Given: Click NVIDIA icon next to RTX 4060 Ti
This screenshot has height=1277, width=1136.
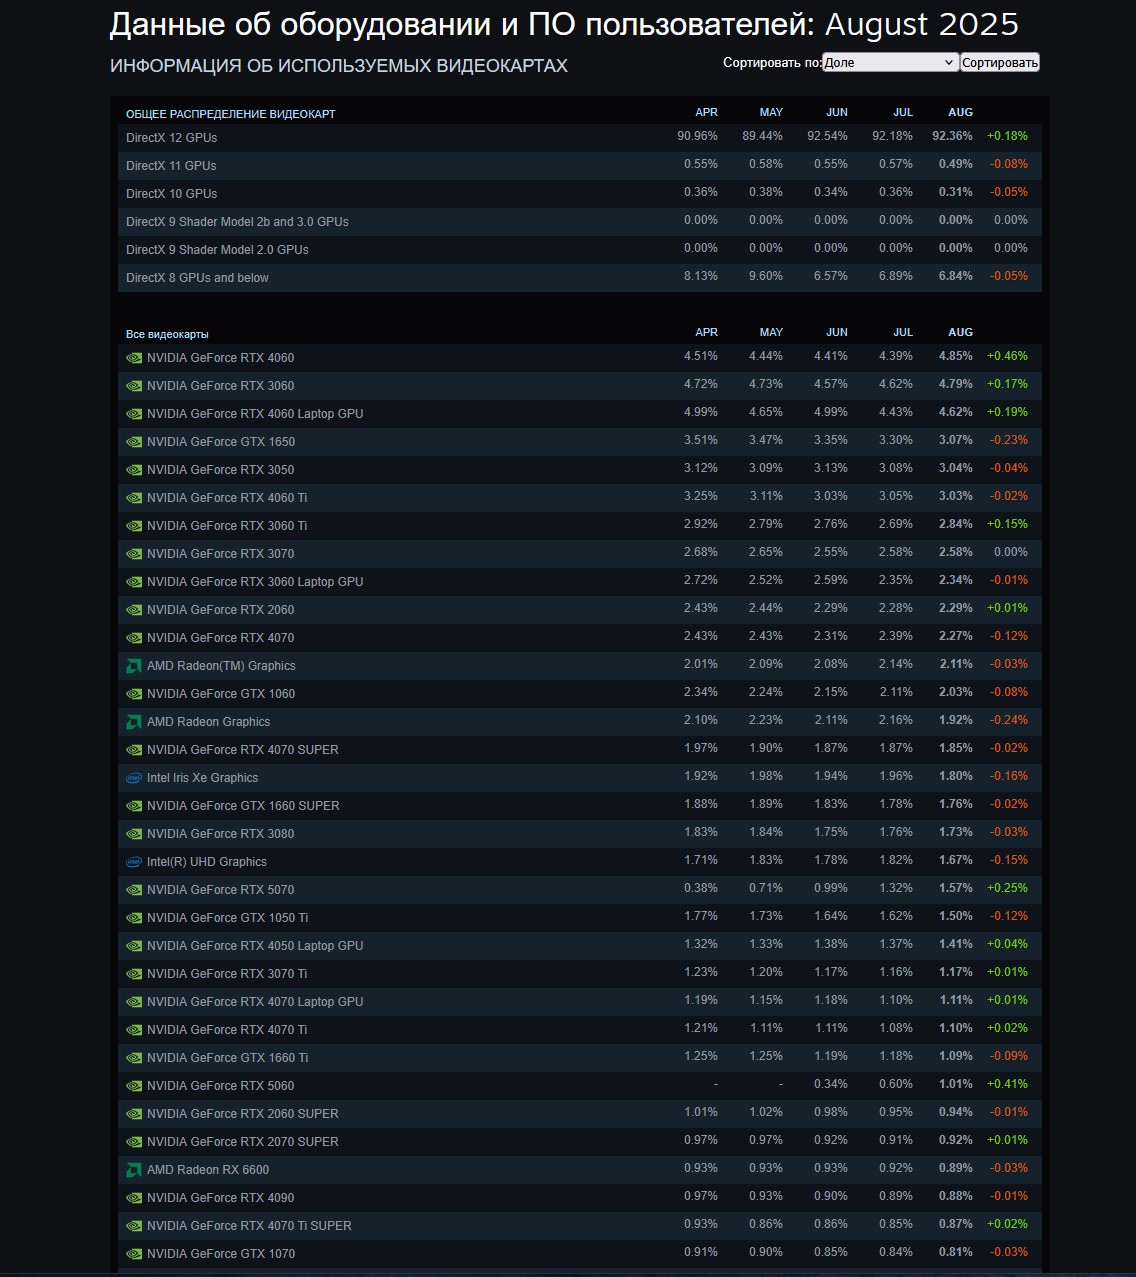Looking at the screenshot, I should click(x=134, y=497).
